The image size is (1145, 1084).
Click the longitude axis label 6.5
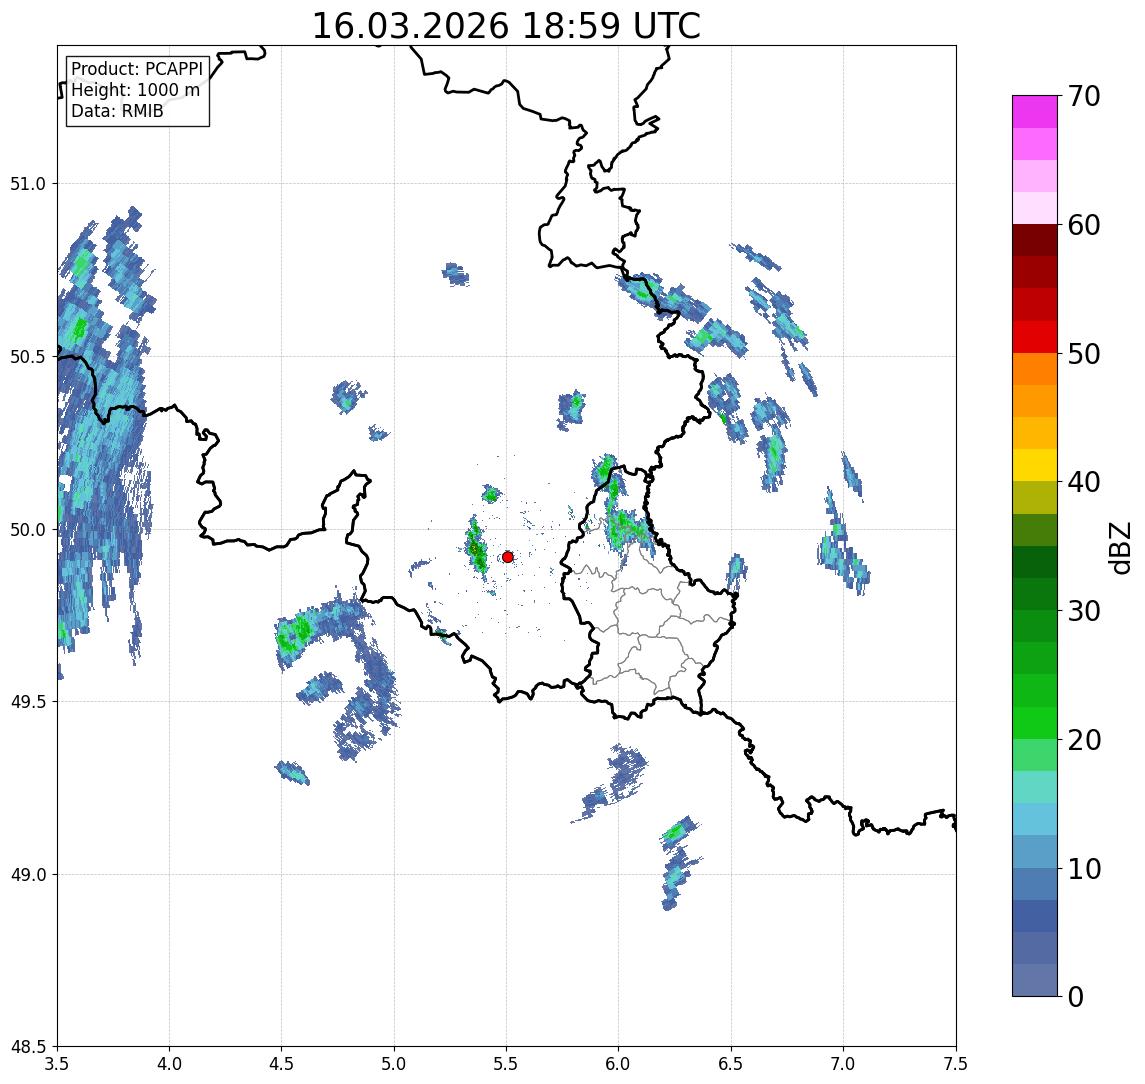(731, 1064)
